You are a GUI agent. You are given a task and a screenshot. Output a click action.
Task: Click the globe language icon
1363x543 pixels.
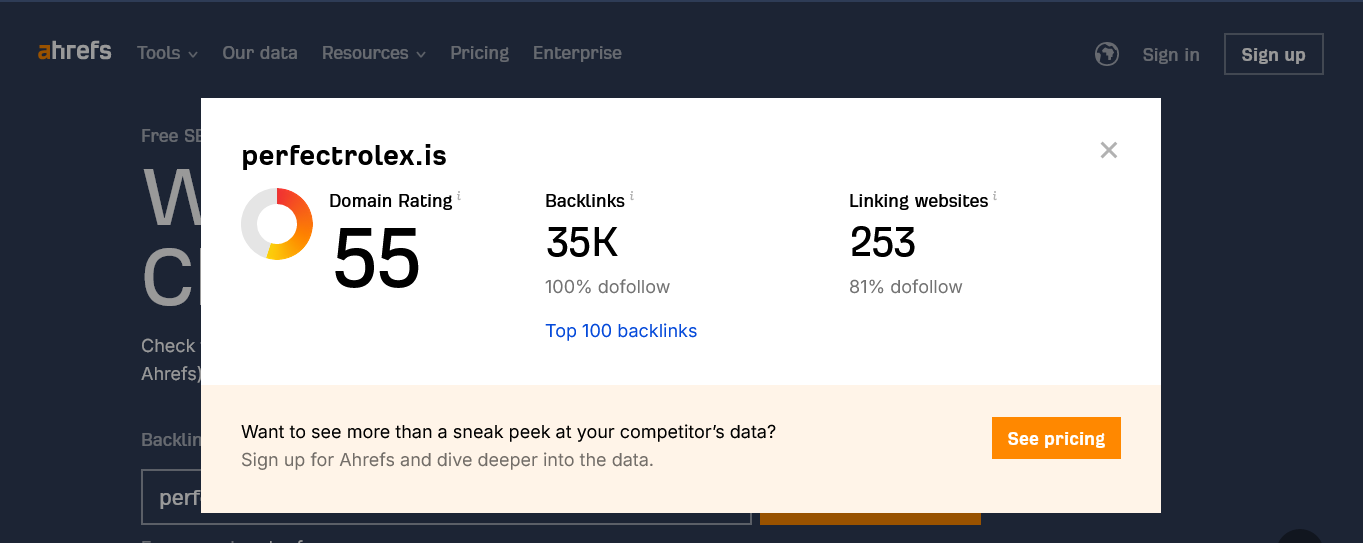(1106, 54)
